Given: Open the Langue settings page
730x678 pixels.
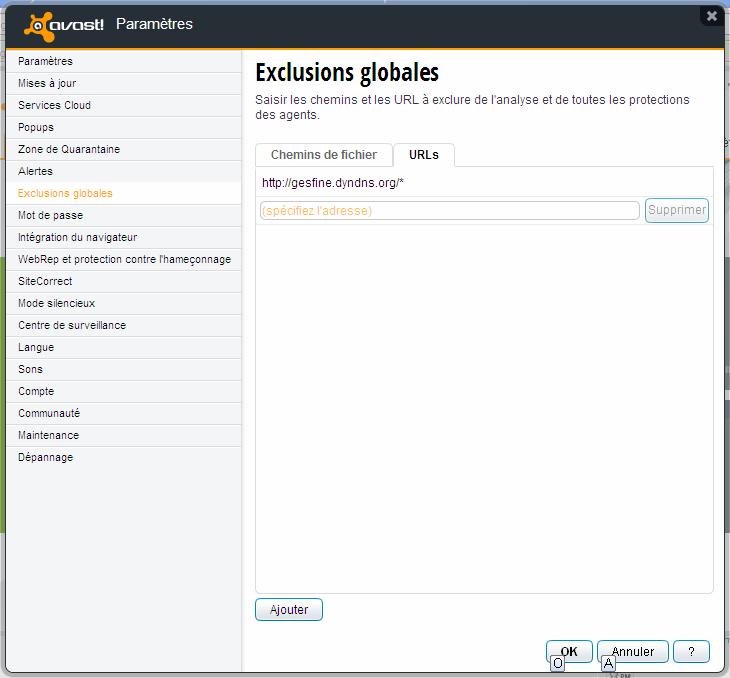Looking at the screenshot, I should [36, 347].
